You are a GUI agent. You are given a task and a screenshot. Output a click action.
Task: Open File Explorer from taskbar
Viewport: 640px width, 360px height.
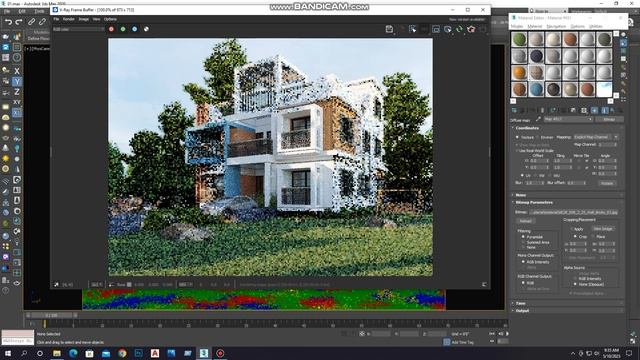pos(57,353)
